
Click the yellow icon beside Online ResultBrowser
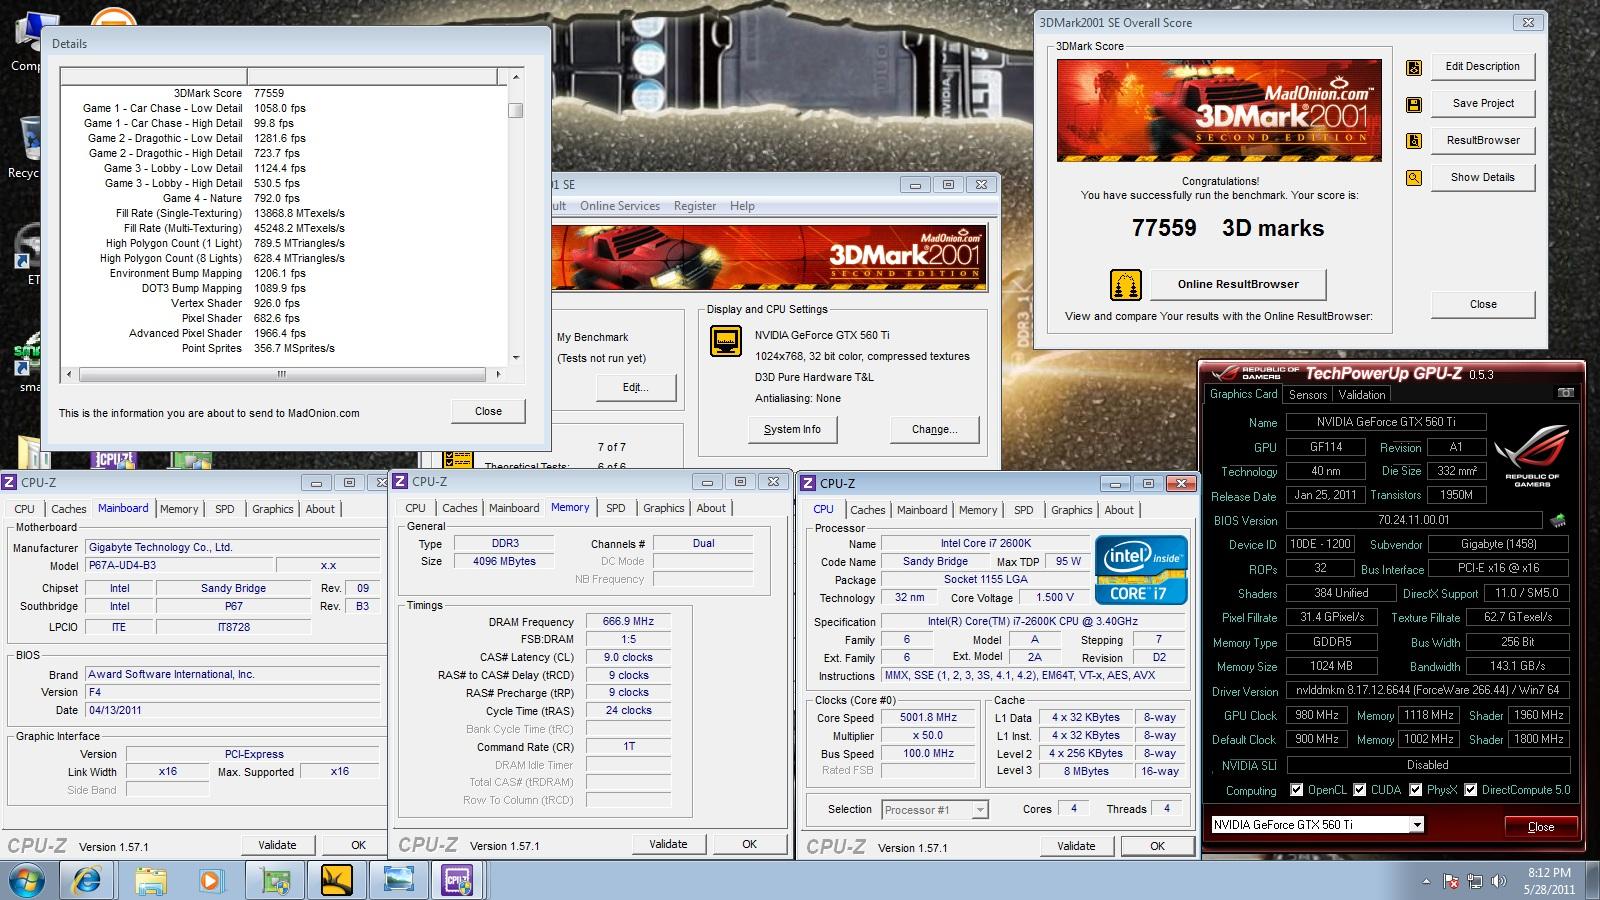(x=1126, y=284)
